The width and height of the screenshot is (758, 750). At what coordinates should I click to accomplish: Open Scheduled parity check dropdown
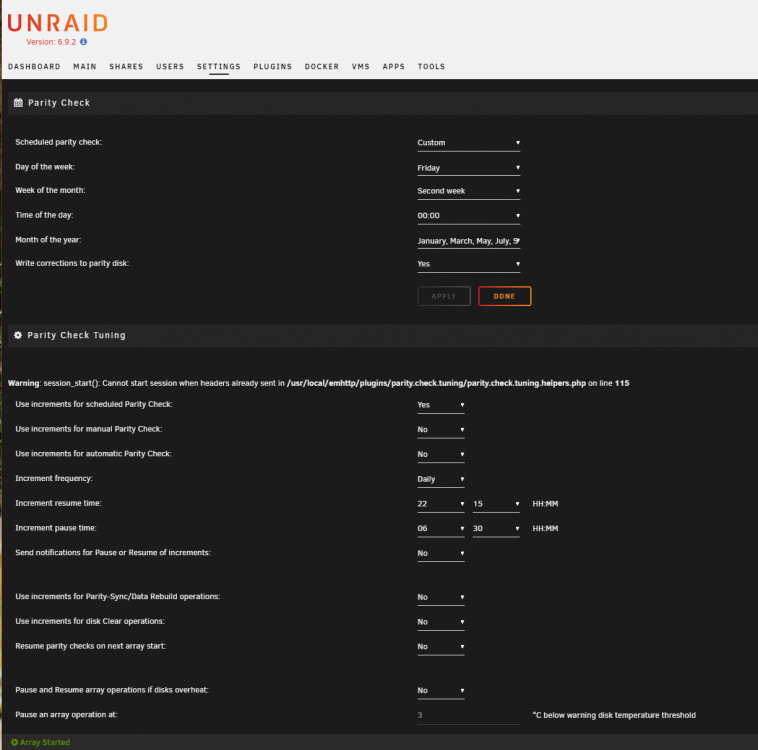point(468,143)
